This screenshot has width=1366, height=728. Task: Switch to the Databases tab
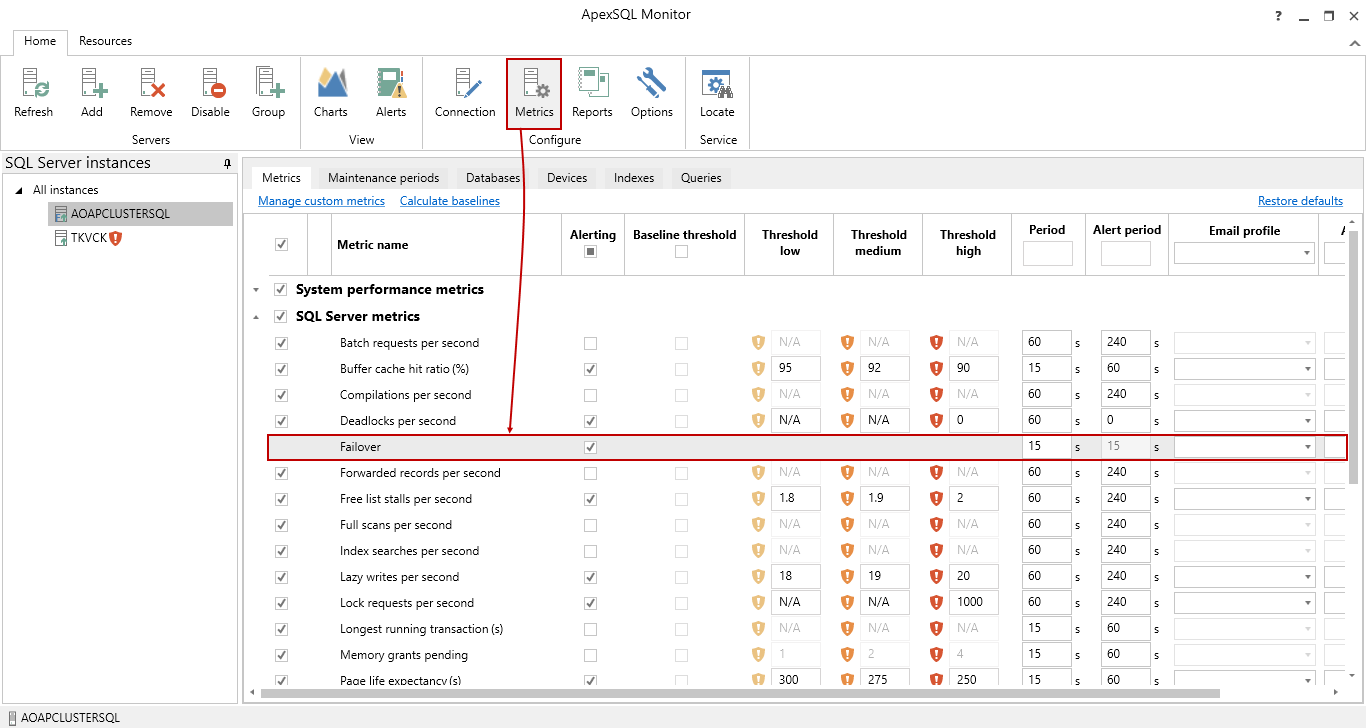coord(493,178)
